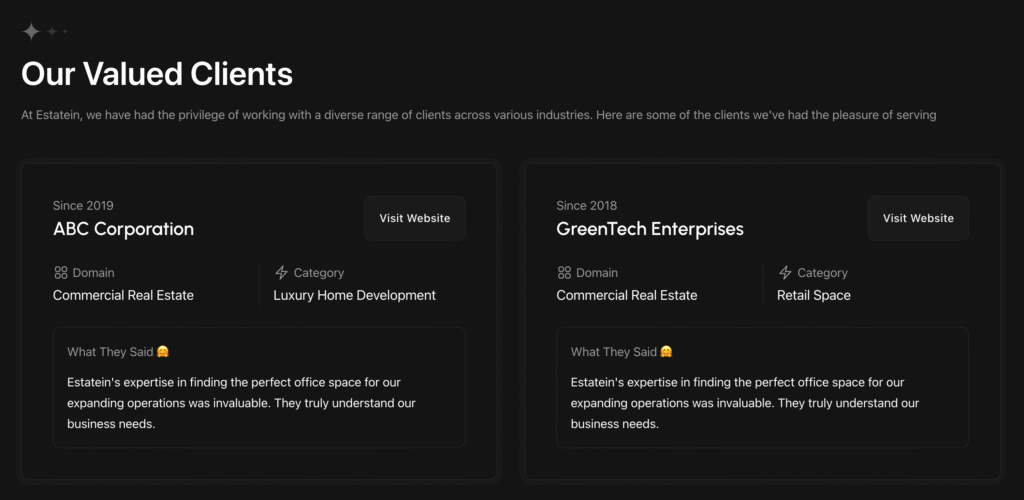Click Commercial Real Estate in GreenTech card
Viewport: 1024px width, 500px height.
coord(627,295)
